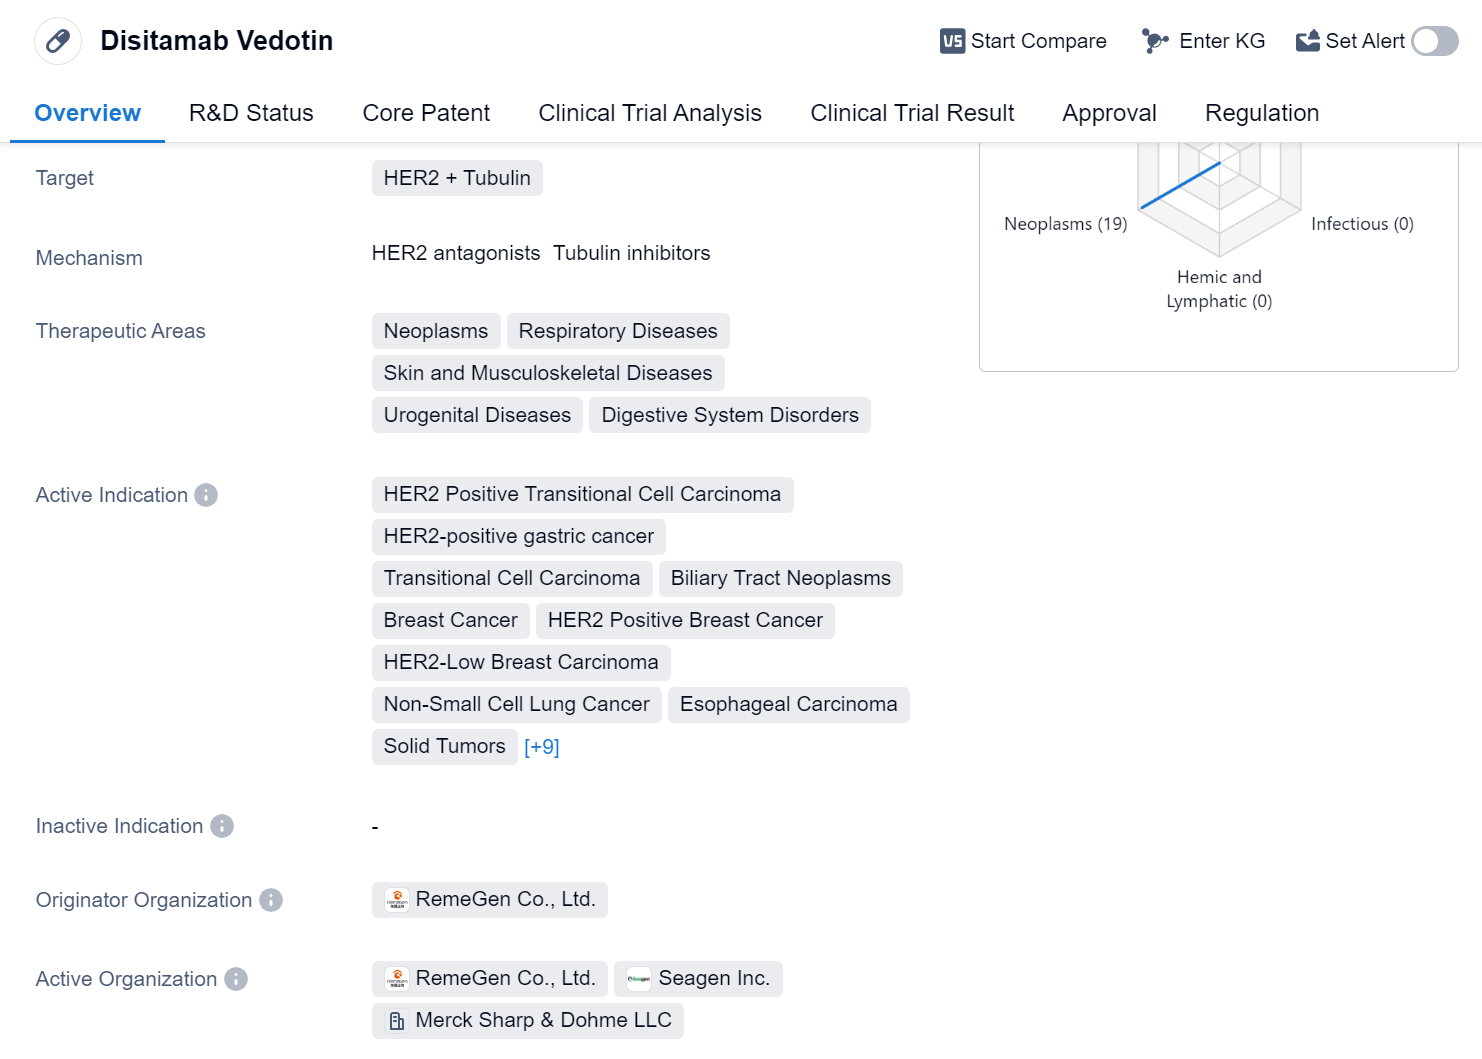Click the Start Compare VS icon

click(952, 41)
